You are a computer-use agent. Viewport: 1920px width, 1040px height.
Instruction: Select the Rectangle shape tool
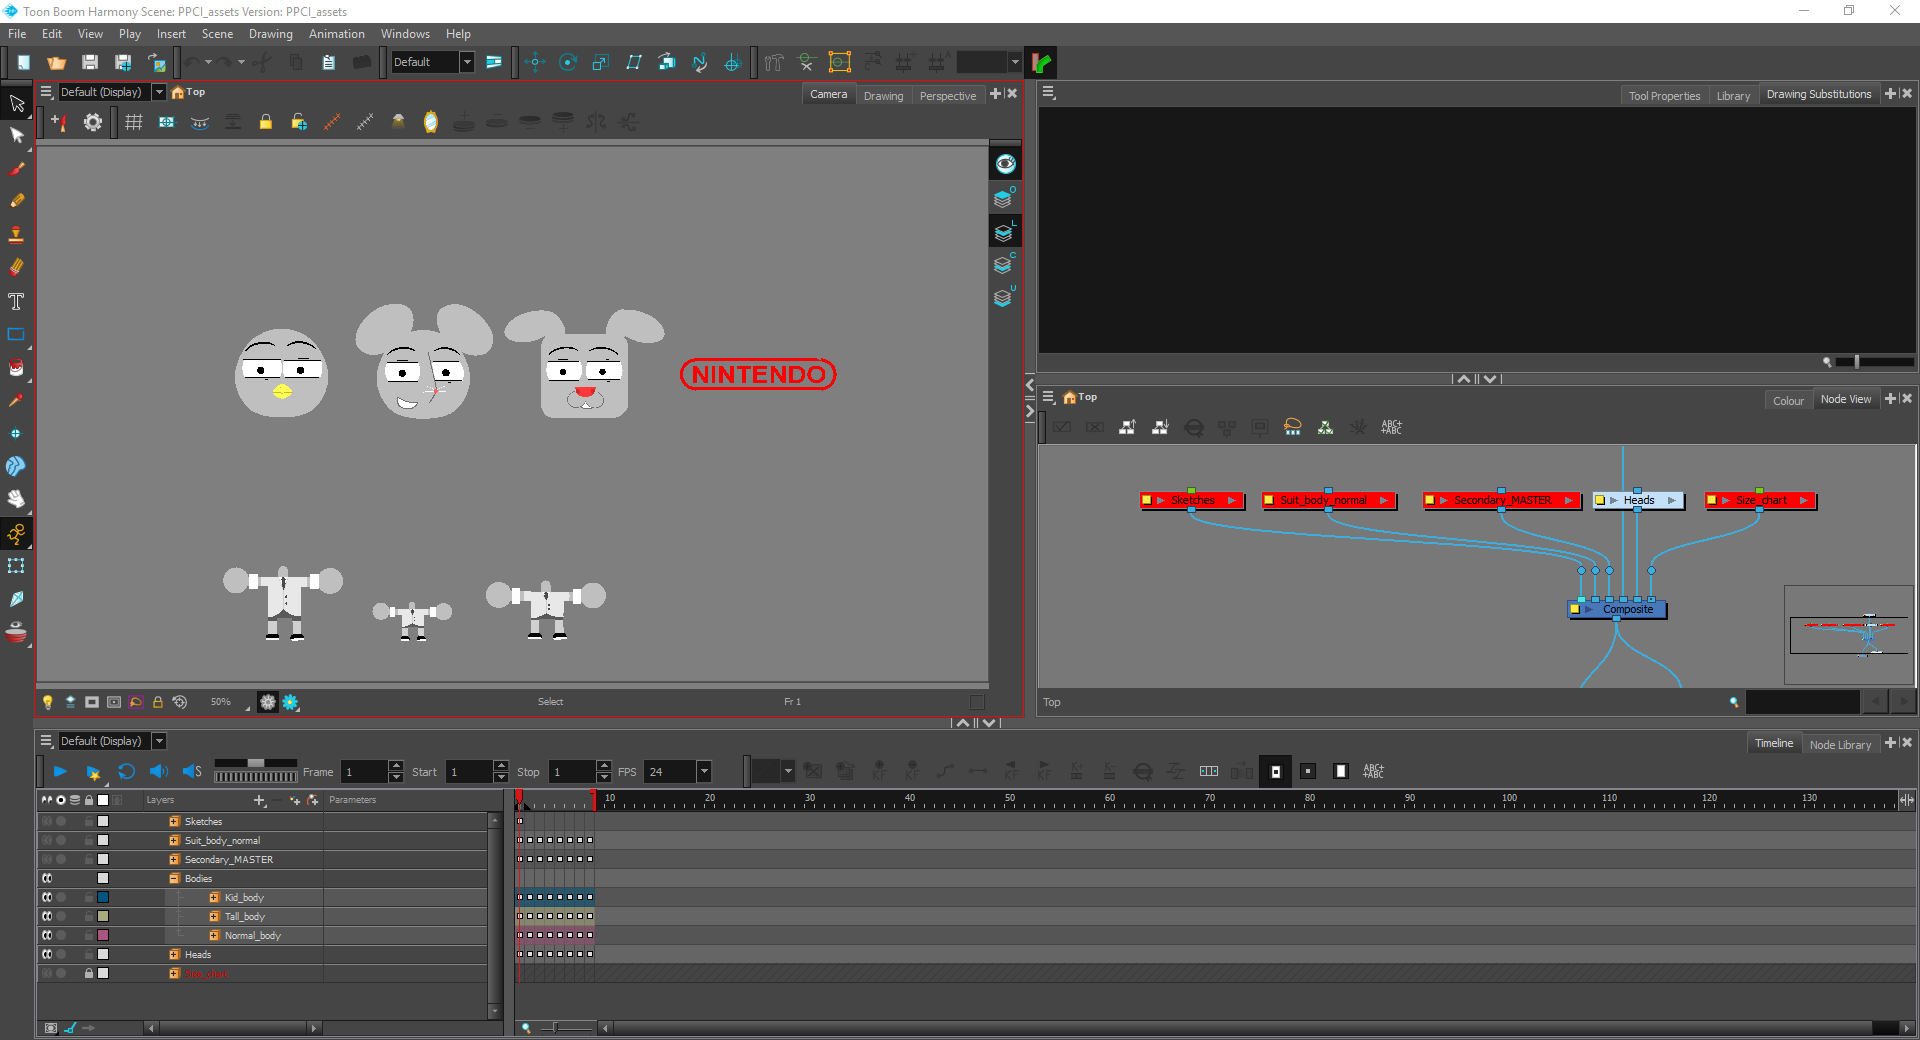[x=16, y=334]
